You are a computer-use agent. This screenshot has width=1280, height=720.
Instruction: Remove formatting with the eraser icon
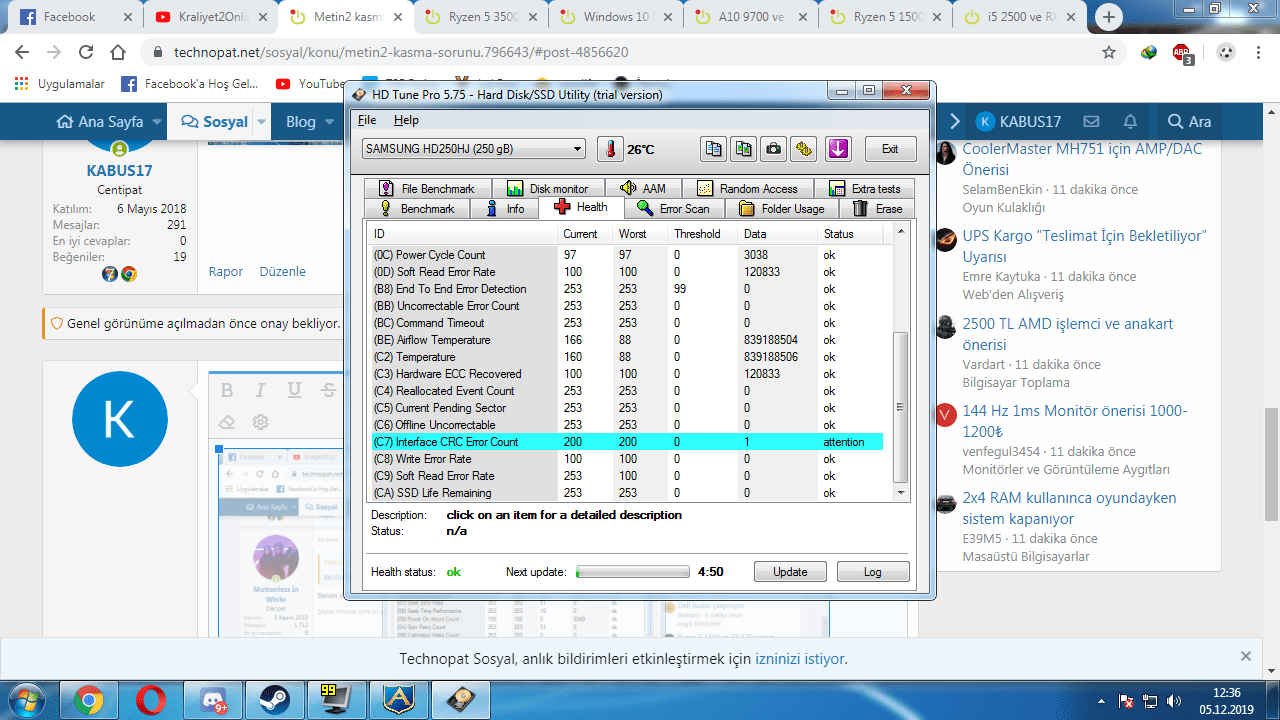(x=227, y=422)
